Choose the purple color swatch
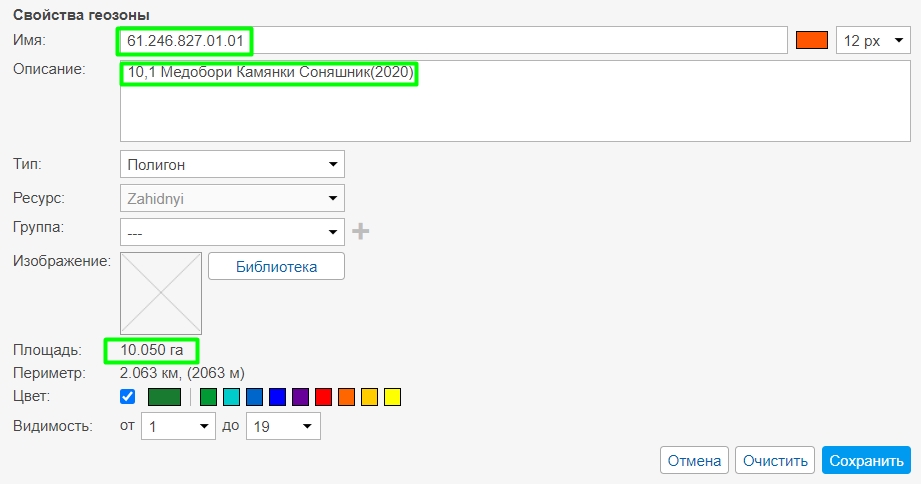Screen dimensions: 921x484 pyautogui.click(x=300, y=398)
